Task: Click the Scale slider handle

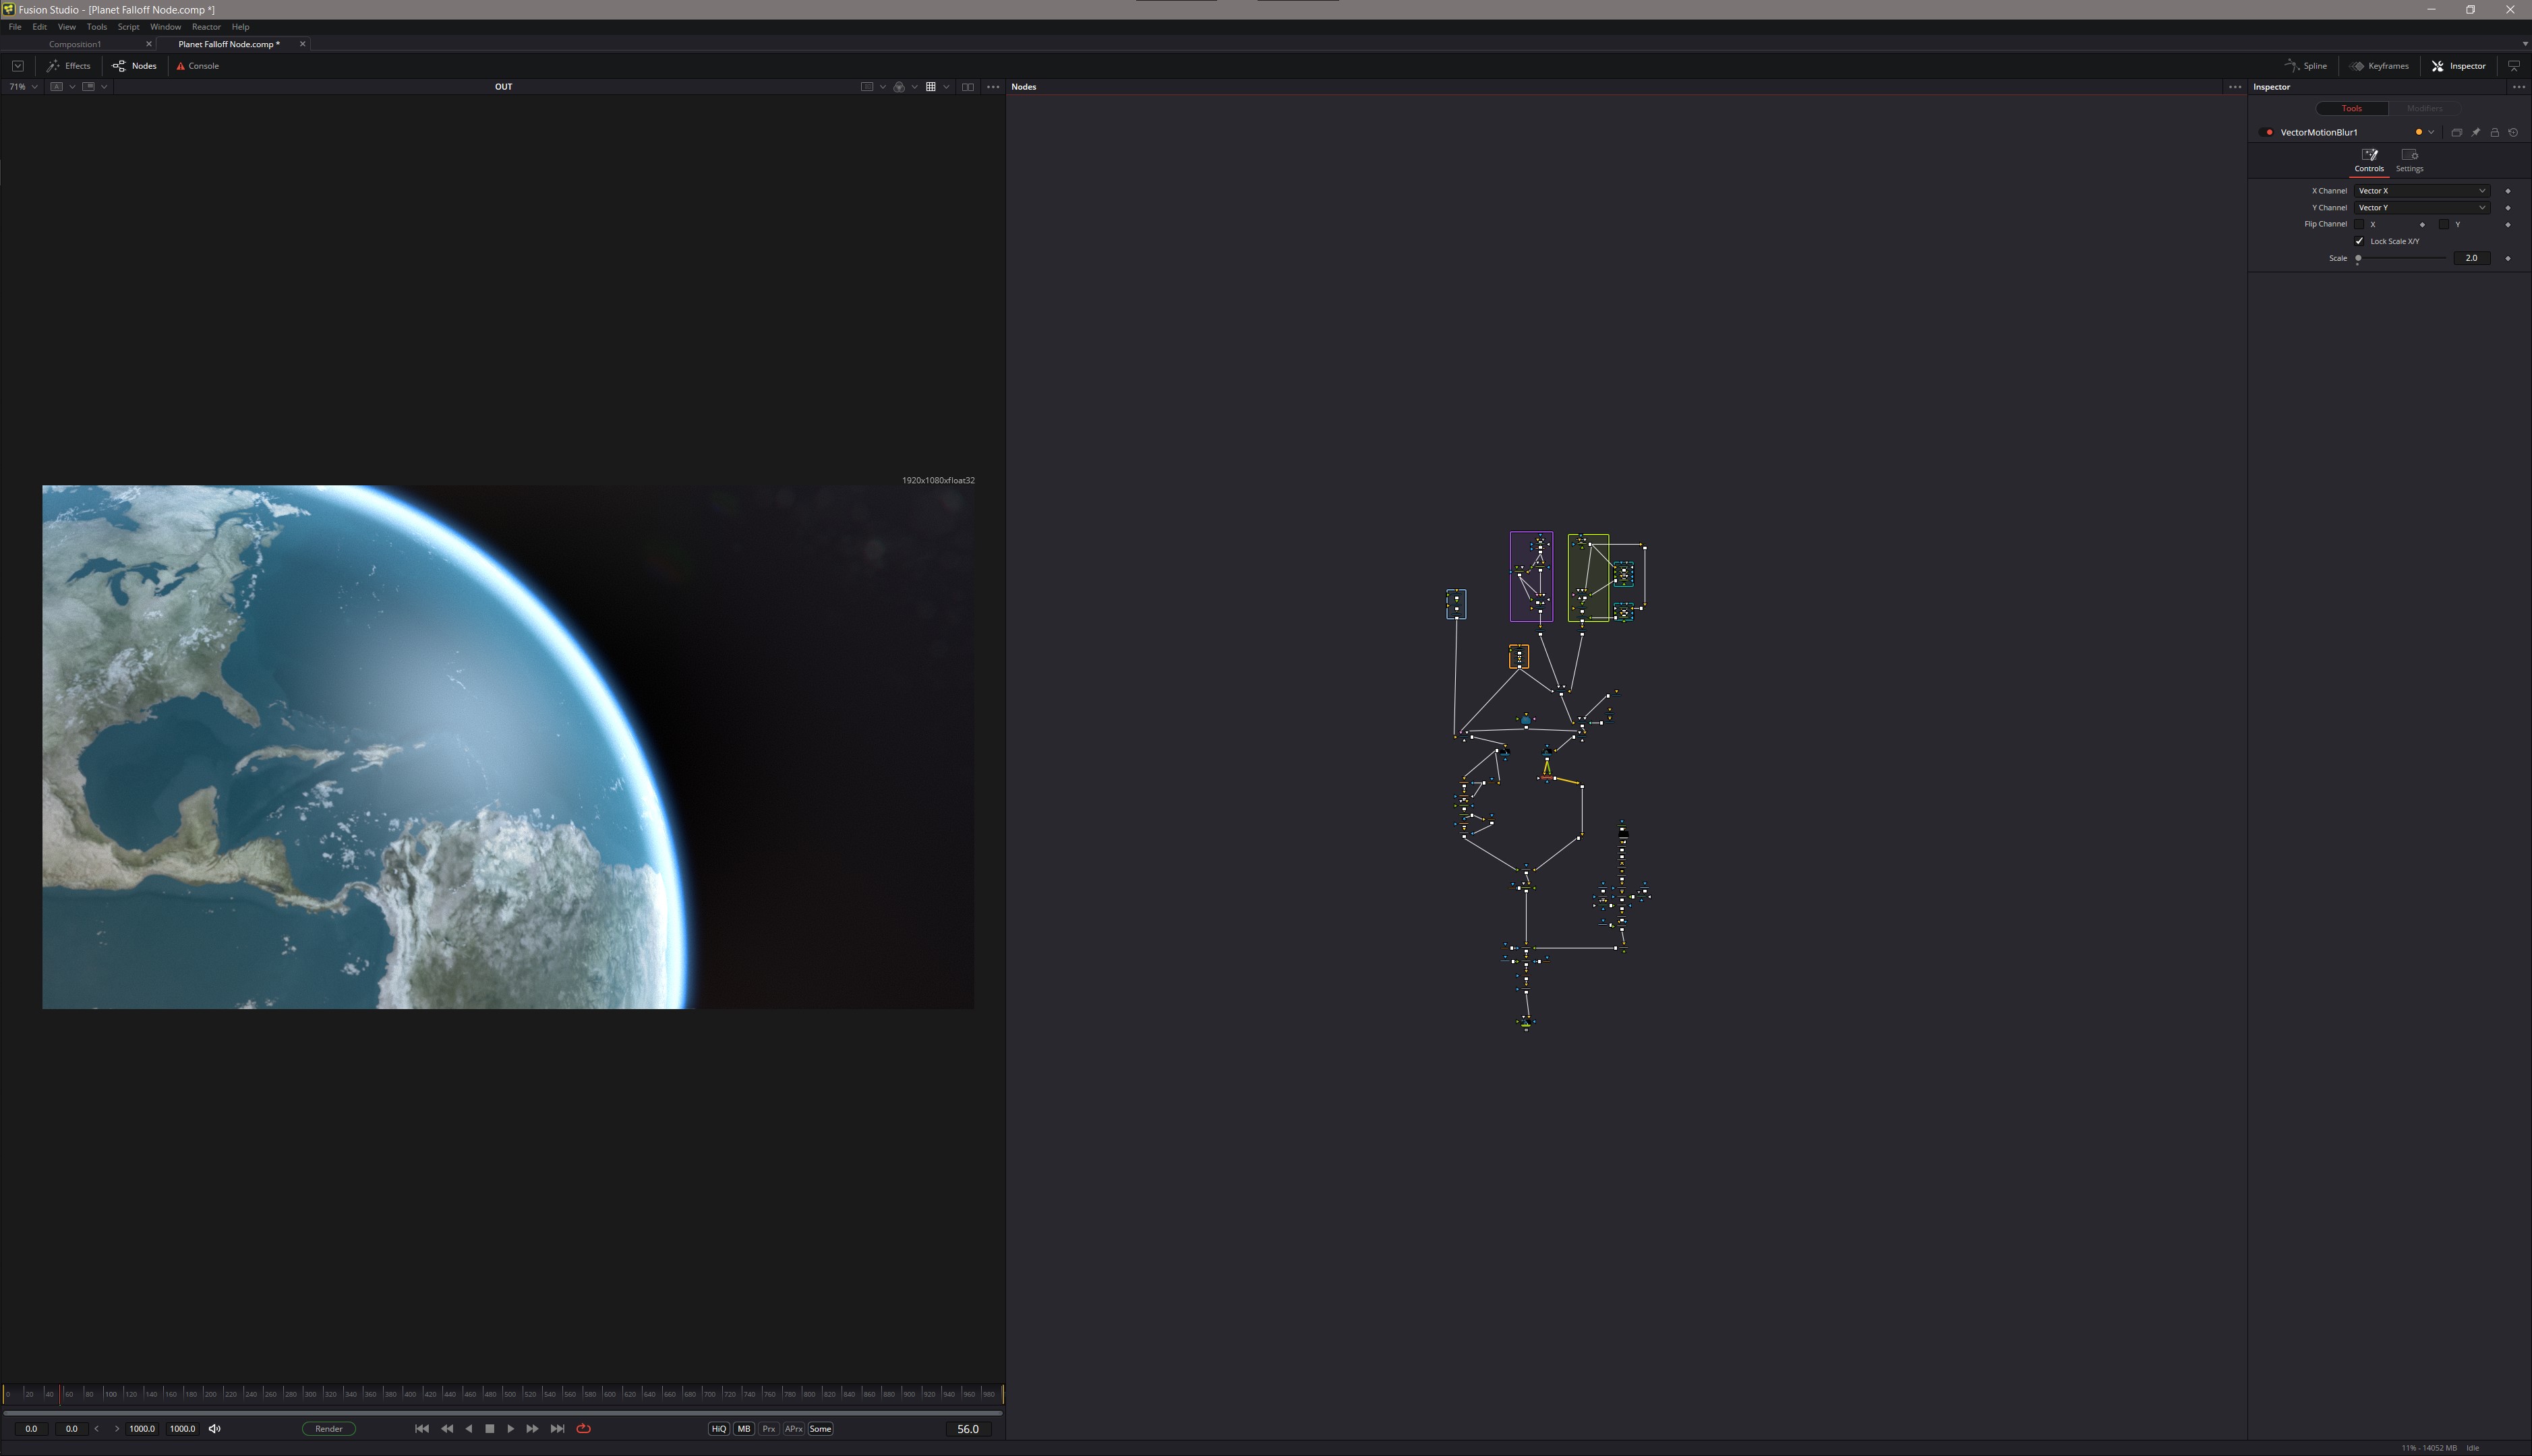Action: click(x=2358, y=258)
